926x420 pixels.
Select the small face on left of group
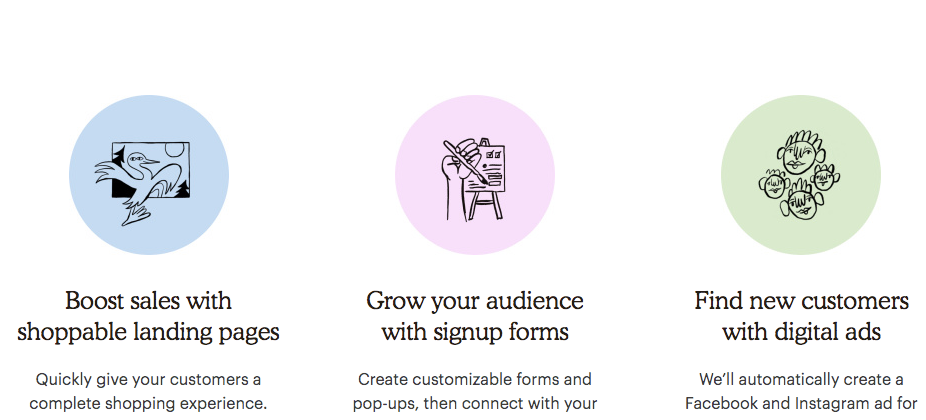(x=774, y=185)
